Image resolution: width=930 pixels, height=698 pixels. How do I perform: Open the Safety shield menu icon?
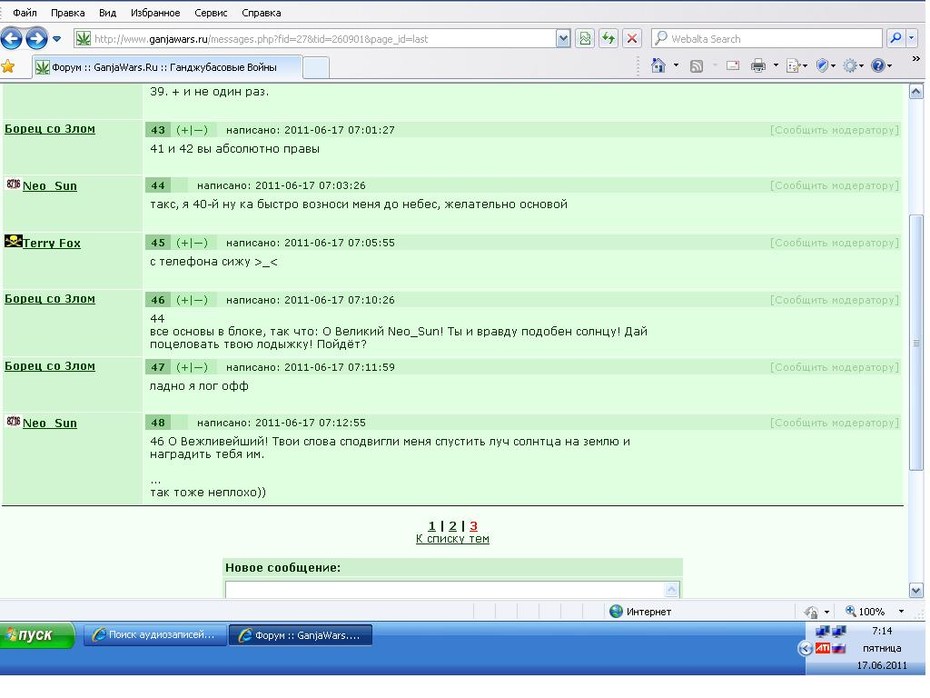click(x=824, y=66)
